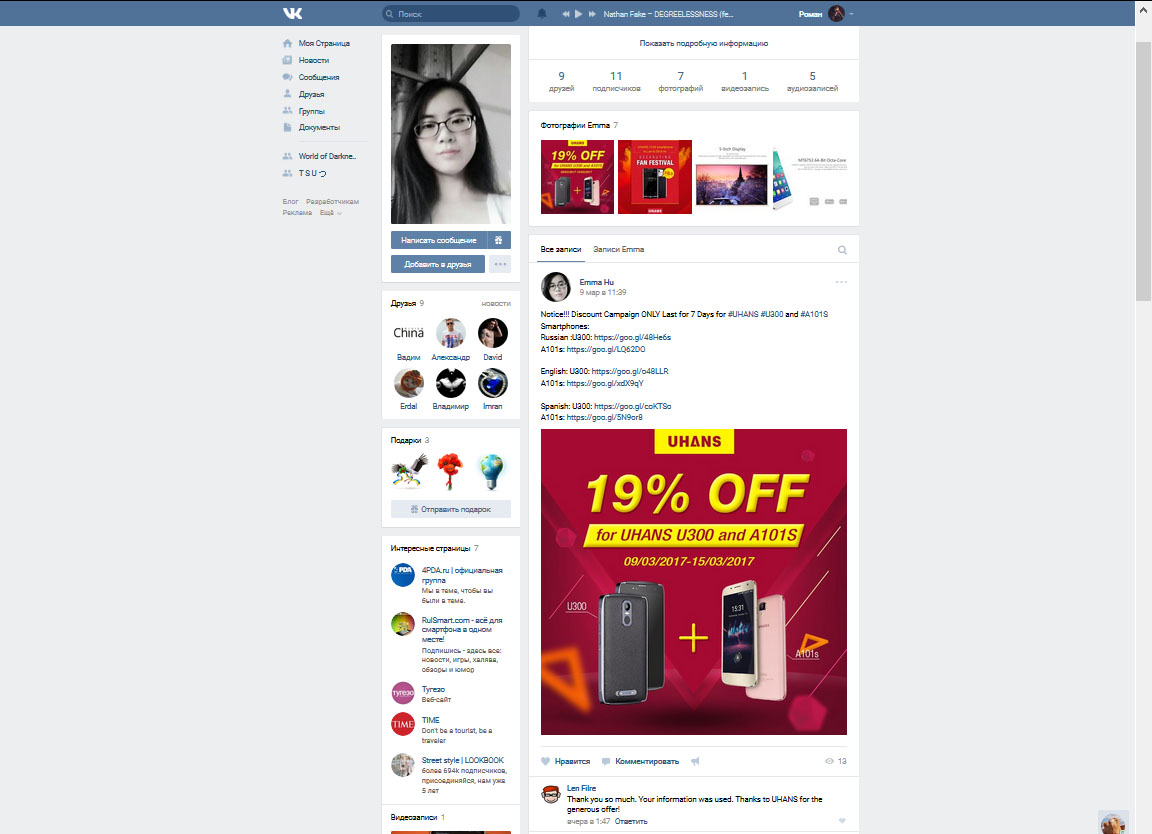
Task: Search wall posts with magnifier icon
Action: (x=842, y=250)
